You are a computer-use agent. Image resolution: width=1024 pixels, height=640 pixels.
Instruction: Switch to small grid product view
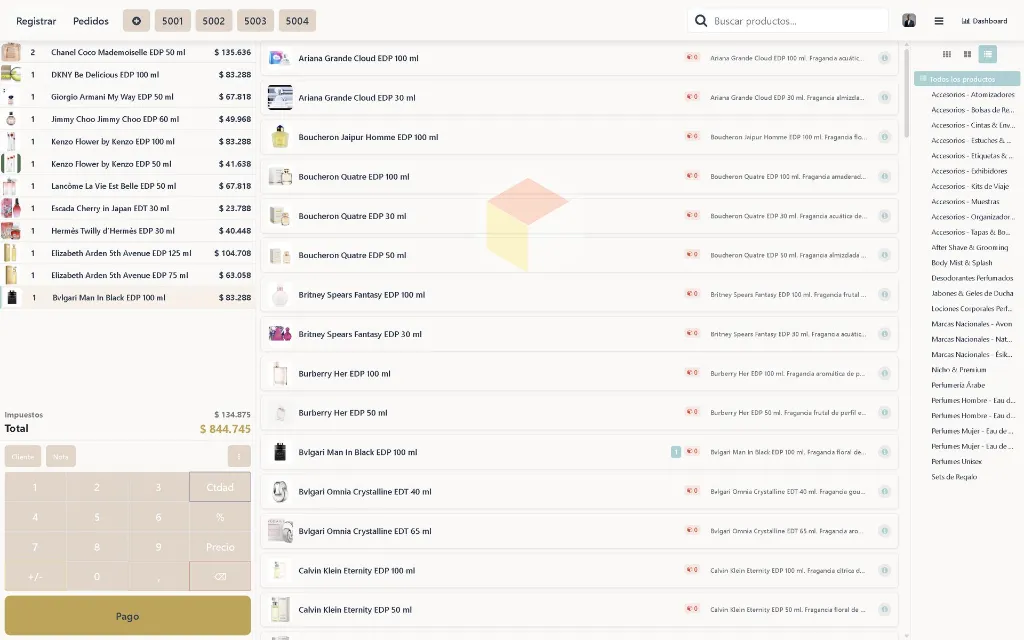[x=946, y=54]
